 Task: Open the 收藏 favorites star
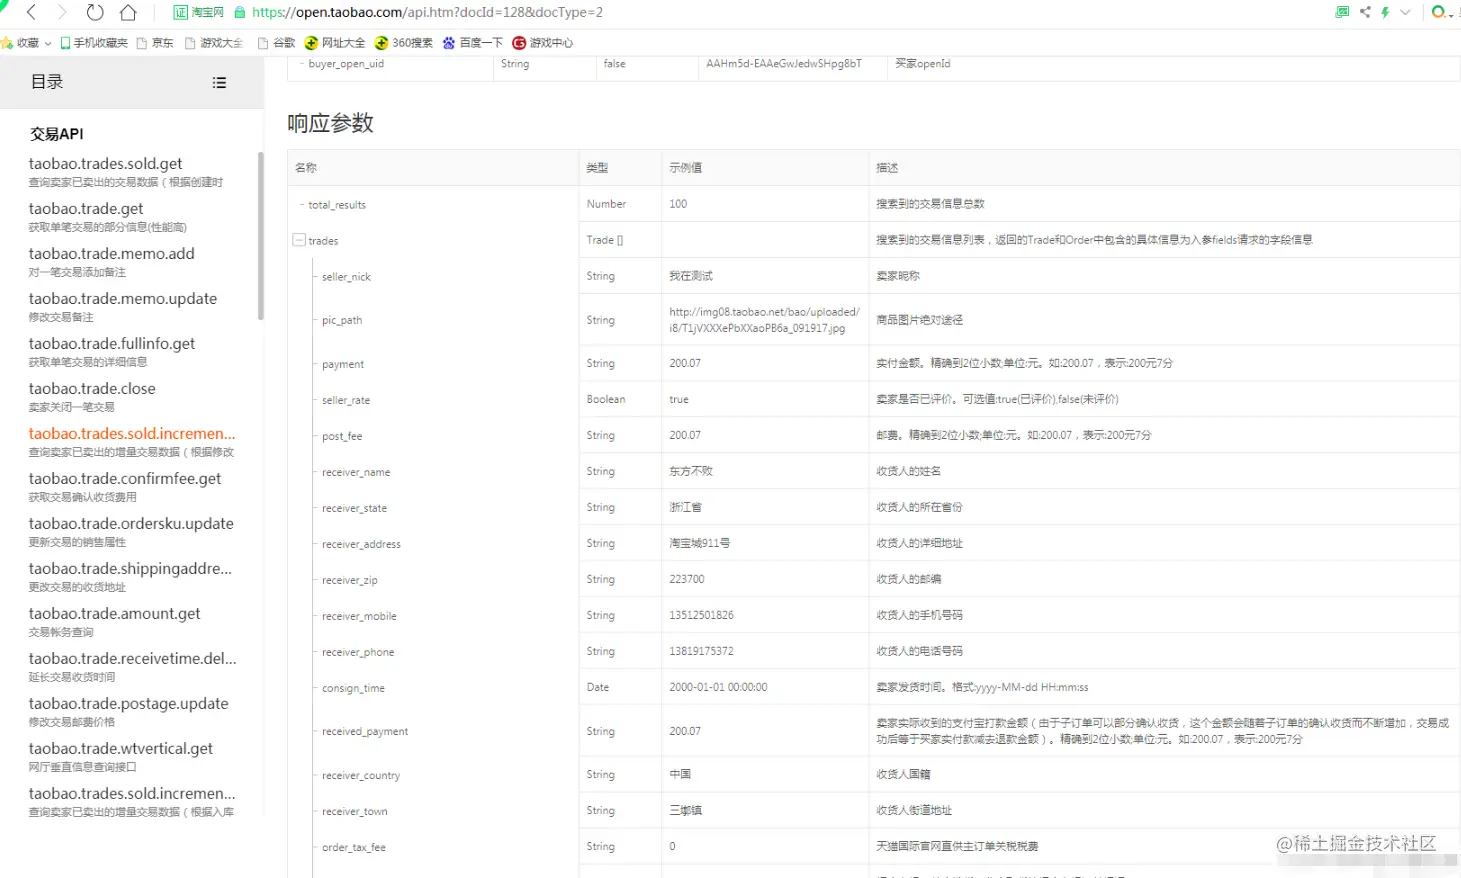click(x=6, y=43)
